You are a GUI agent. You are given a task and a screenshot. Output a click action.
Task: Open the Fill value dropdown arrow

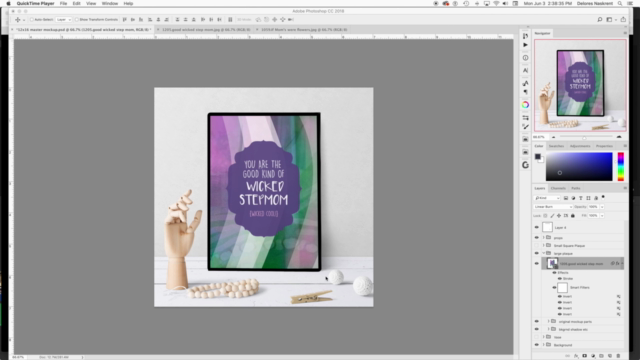tap(602, 216)
